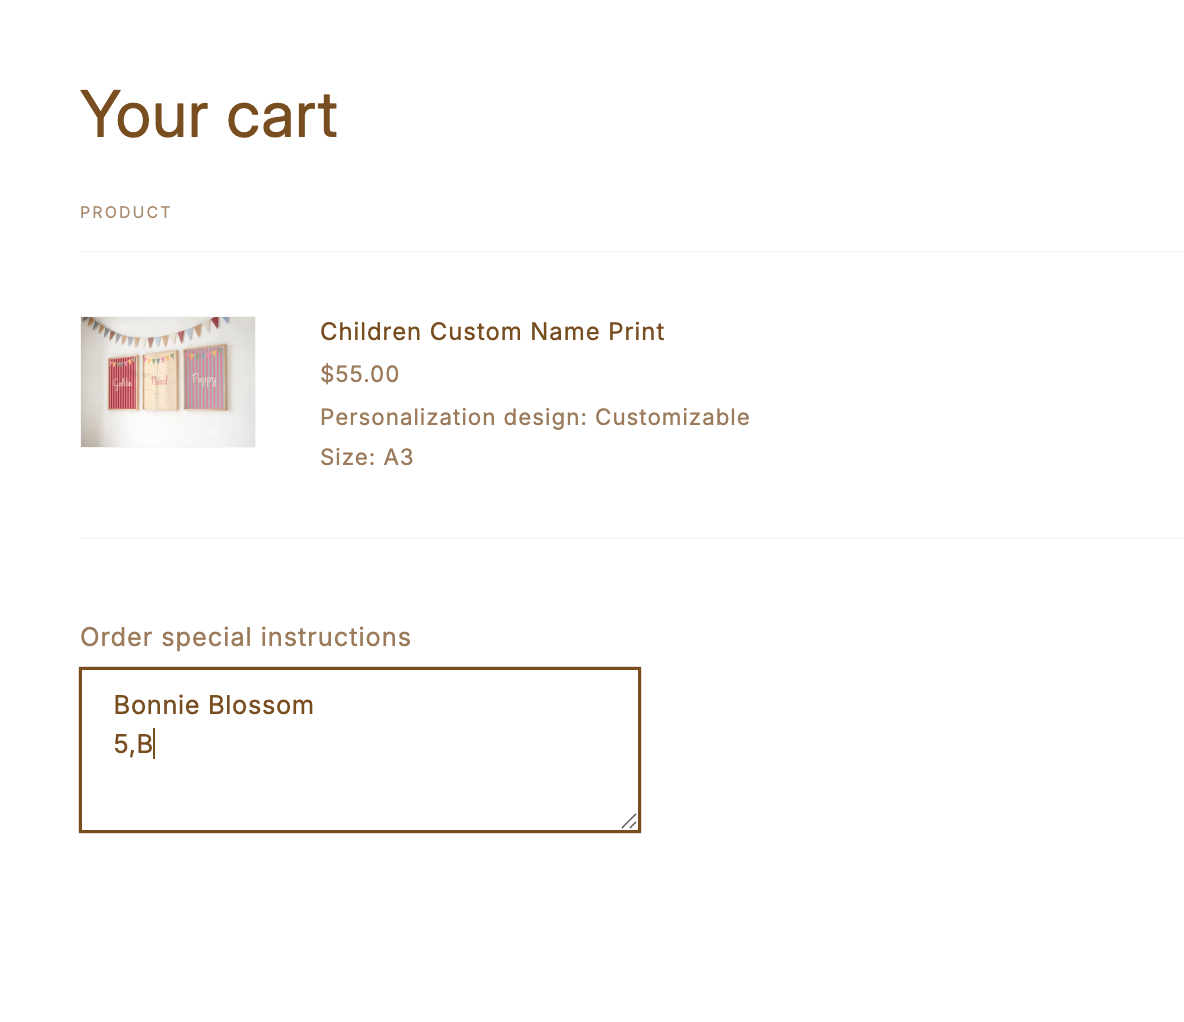Click the 'Personalization design: Customizable' text
Viewport: 1184px width, 1022px height.
pos(534,417)
